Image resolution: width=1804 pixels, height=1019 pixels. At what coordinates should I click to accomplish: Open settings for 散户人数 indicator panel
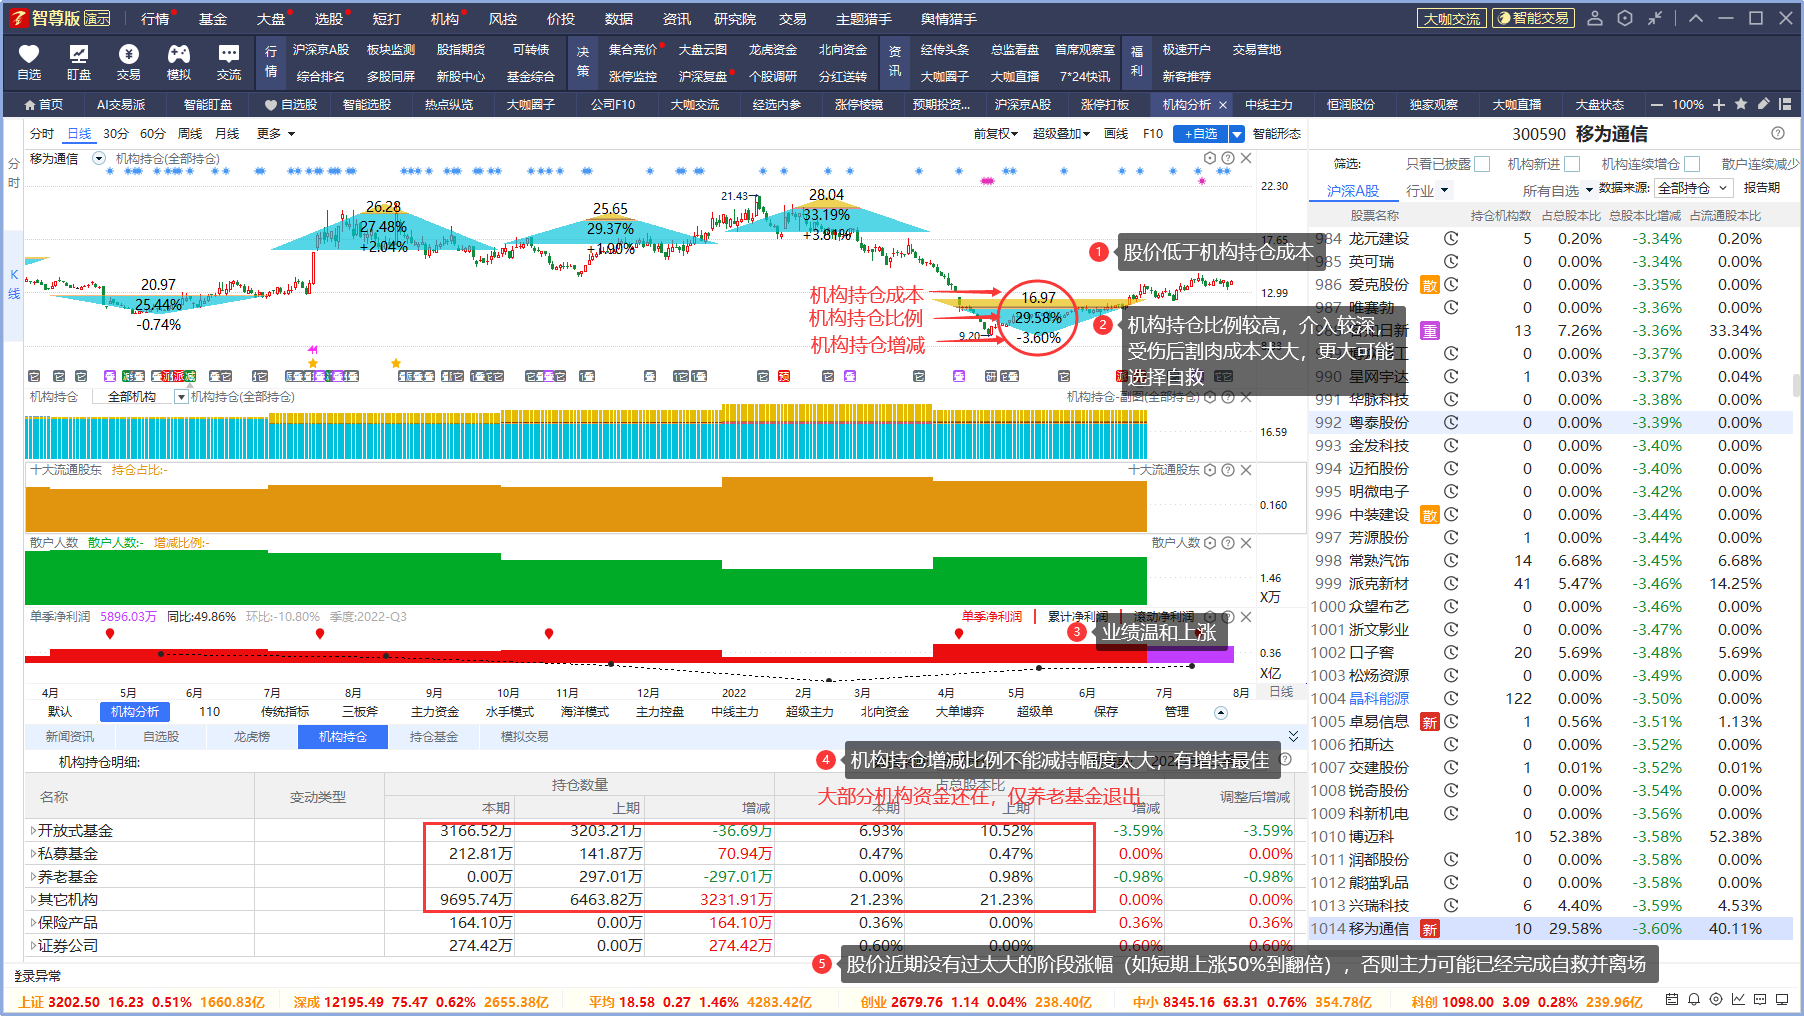1210,543
